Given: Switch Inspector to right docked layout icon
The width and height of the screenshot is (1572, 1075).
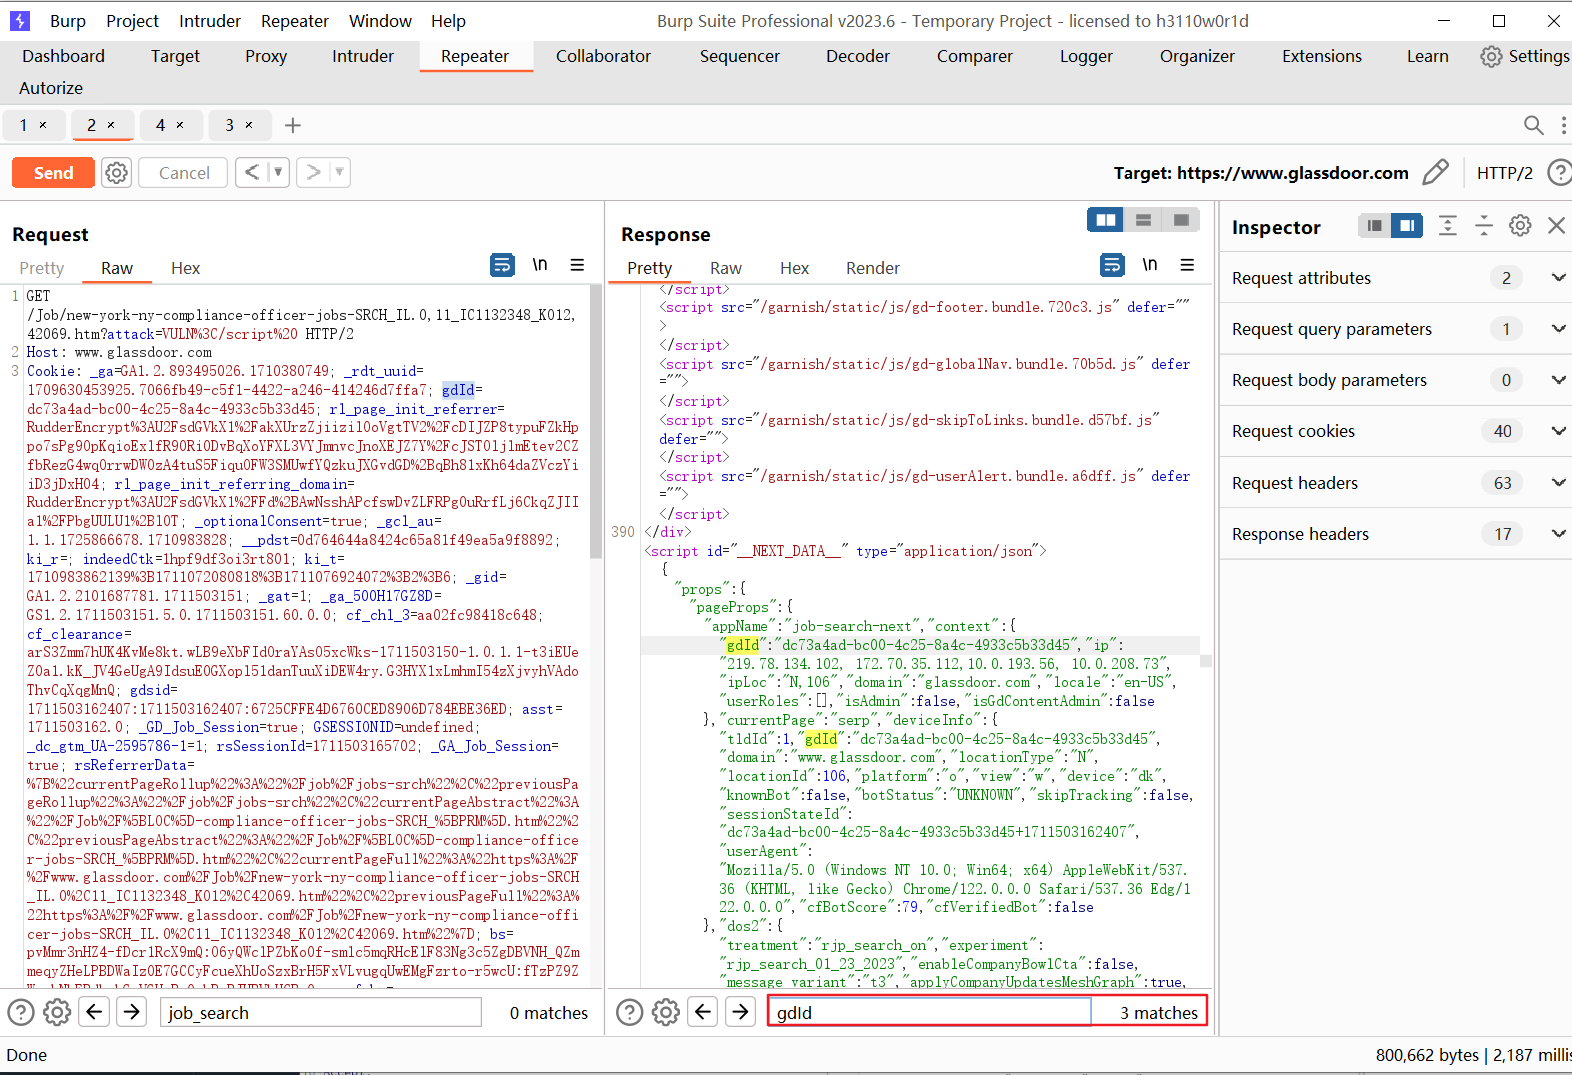Looking at the screenshot, I should pyautogui.click(x=1407, y=226).
